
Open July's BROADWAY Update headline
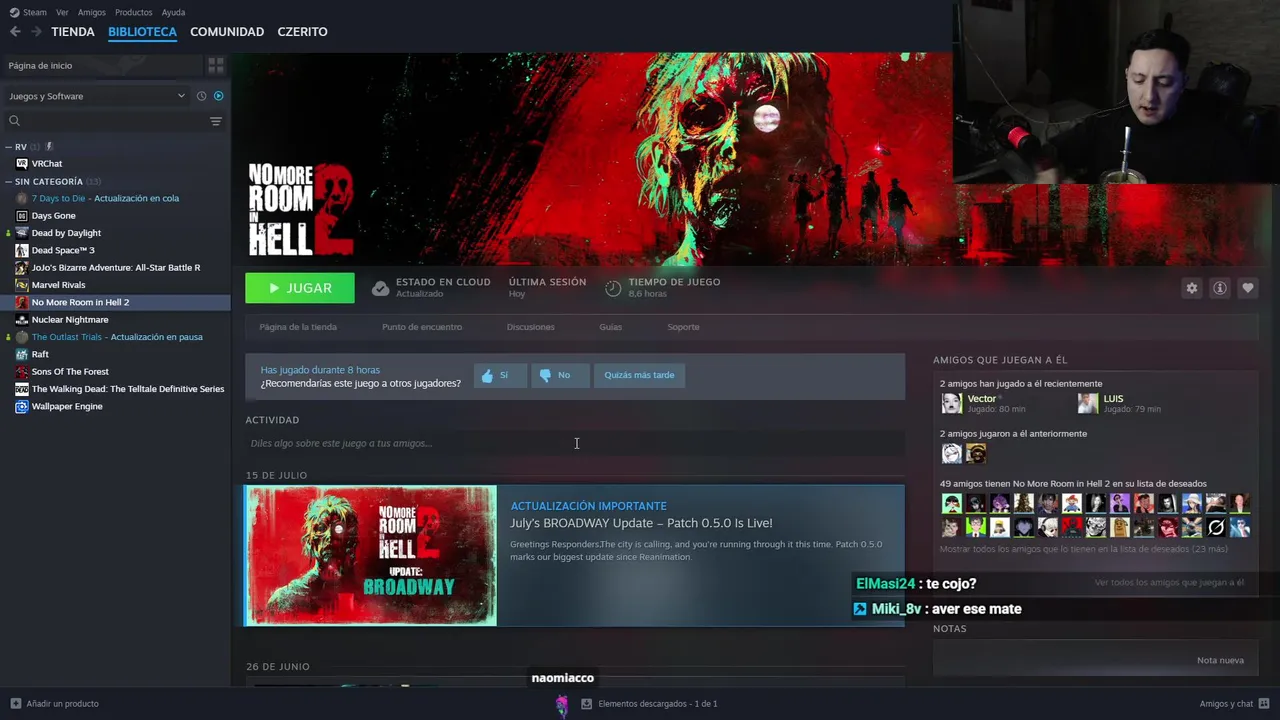641,523
